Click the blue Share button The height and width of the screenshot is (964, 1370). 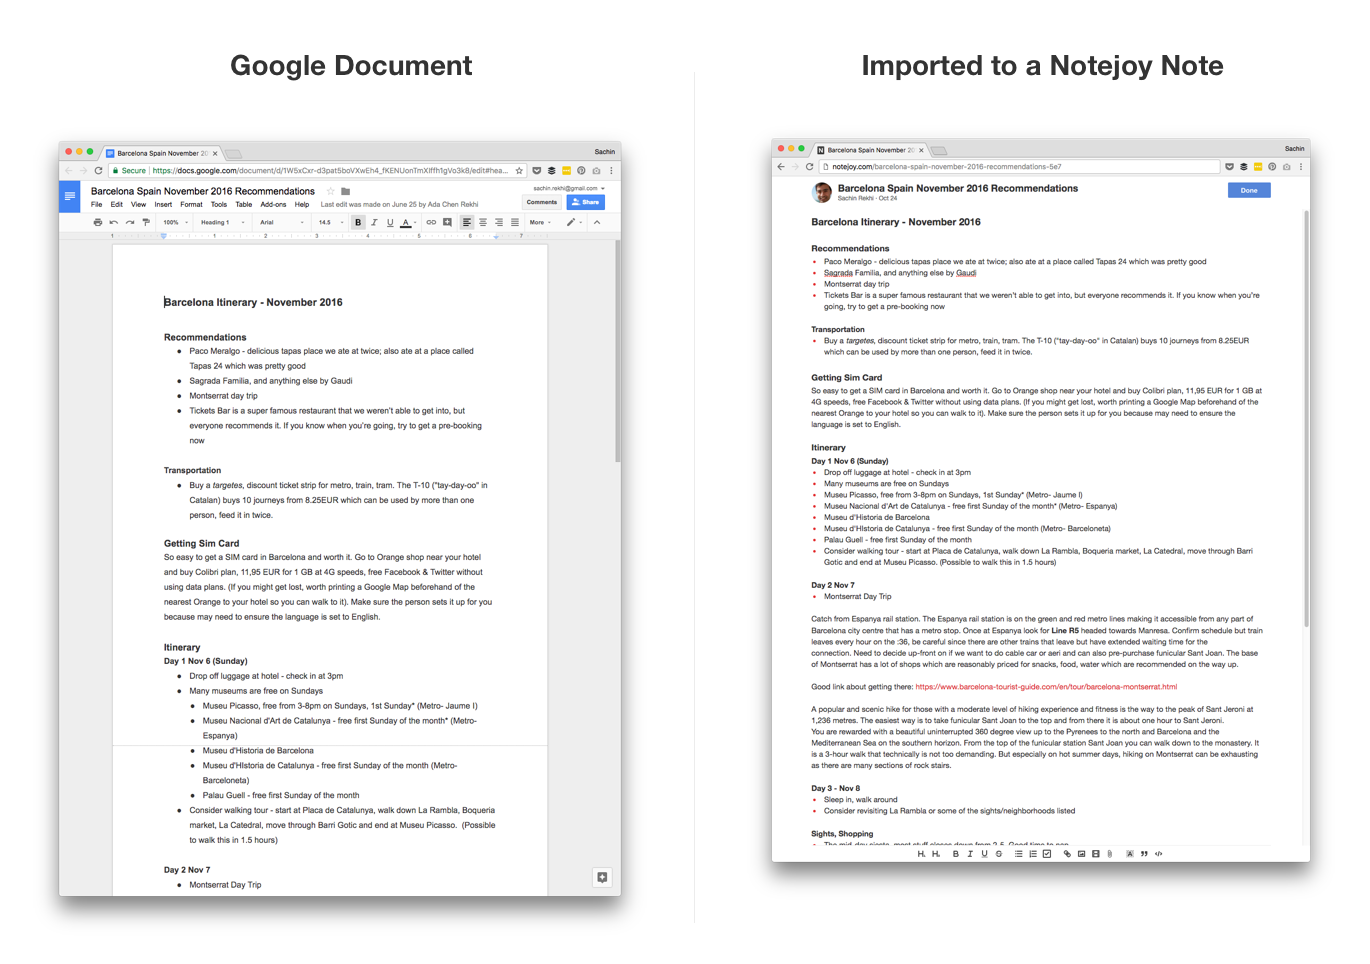tap(586, 202)
